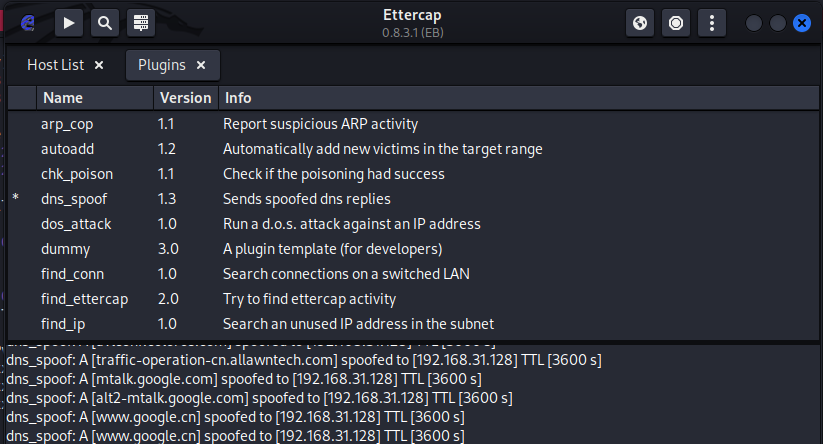Select the chk_poison plugin
The height and width of the screenshot is (444, 823).
coord(413,174)
